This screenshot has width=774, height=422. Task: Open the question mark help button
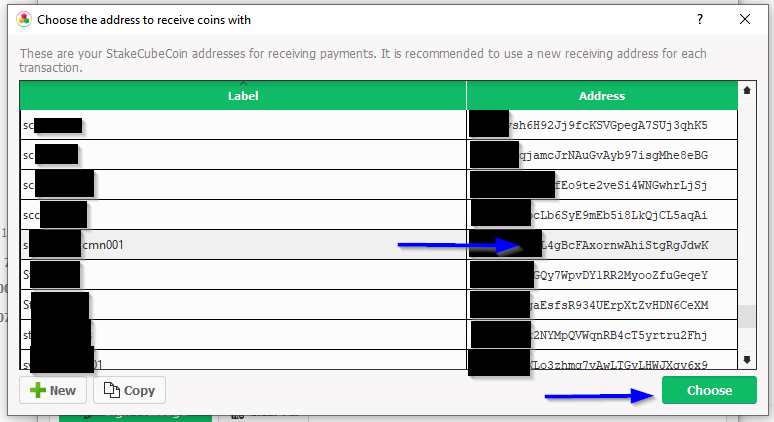[700, 20]
